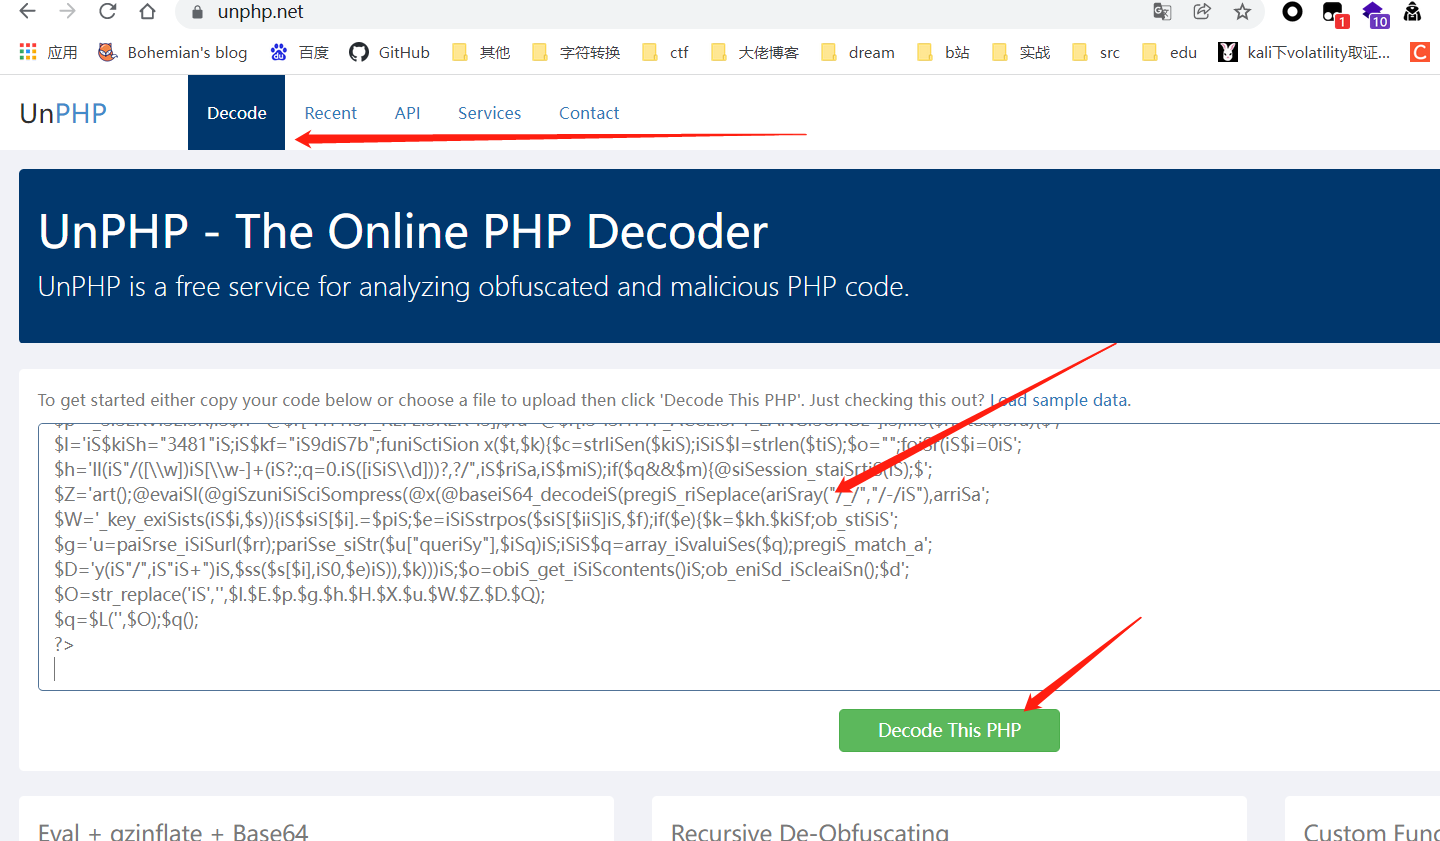This screenshot has height=841, width=1440.
Task: Click the Load sample data link
Action: tap(1060, 400)
